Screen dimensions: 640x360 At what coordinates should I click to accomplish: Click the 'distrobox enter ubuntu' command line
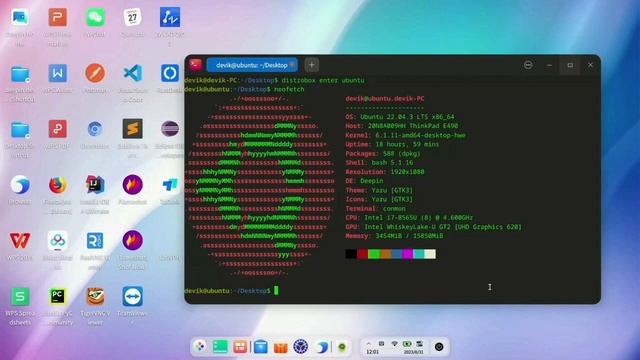point(274,80)
